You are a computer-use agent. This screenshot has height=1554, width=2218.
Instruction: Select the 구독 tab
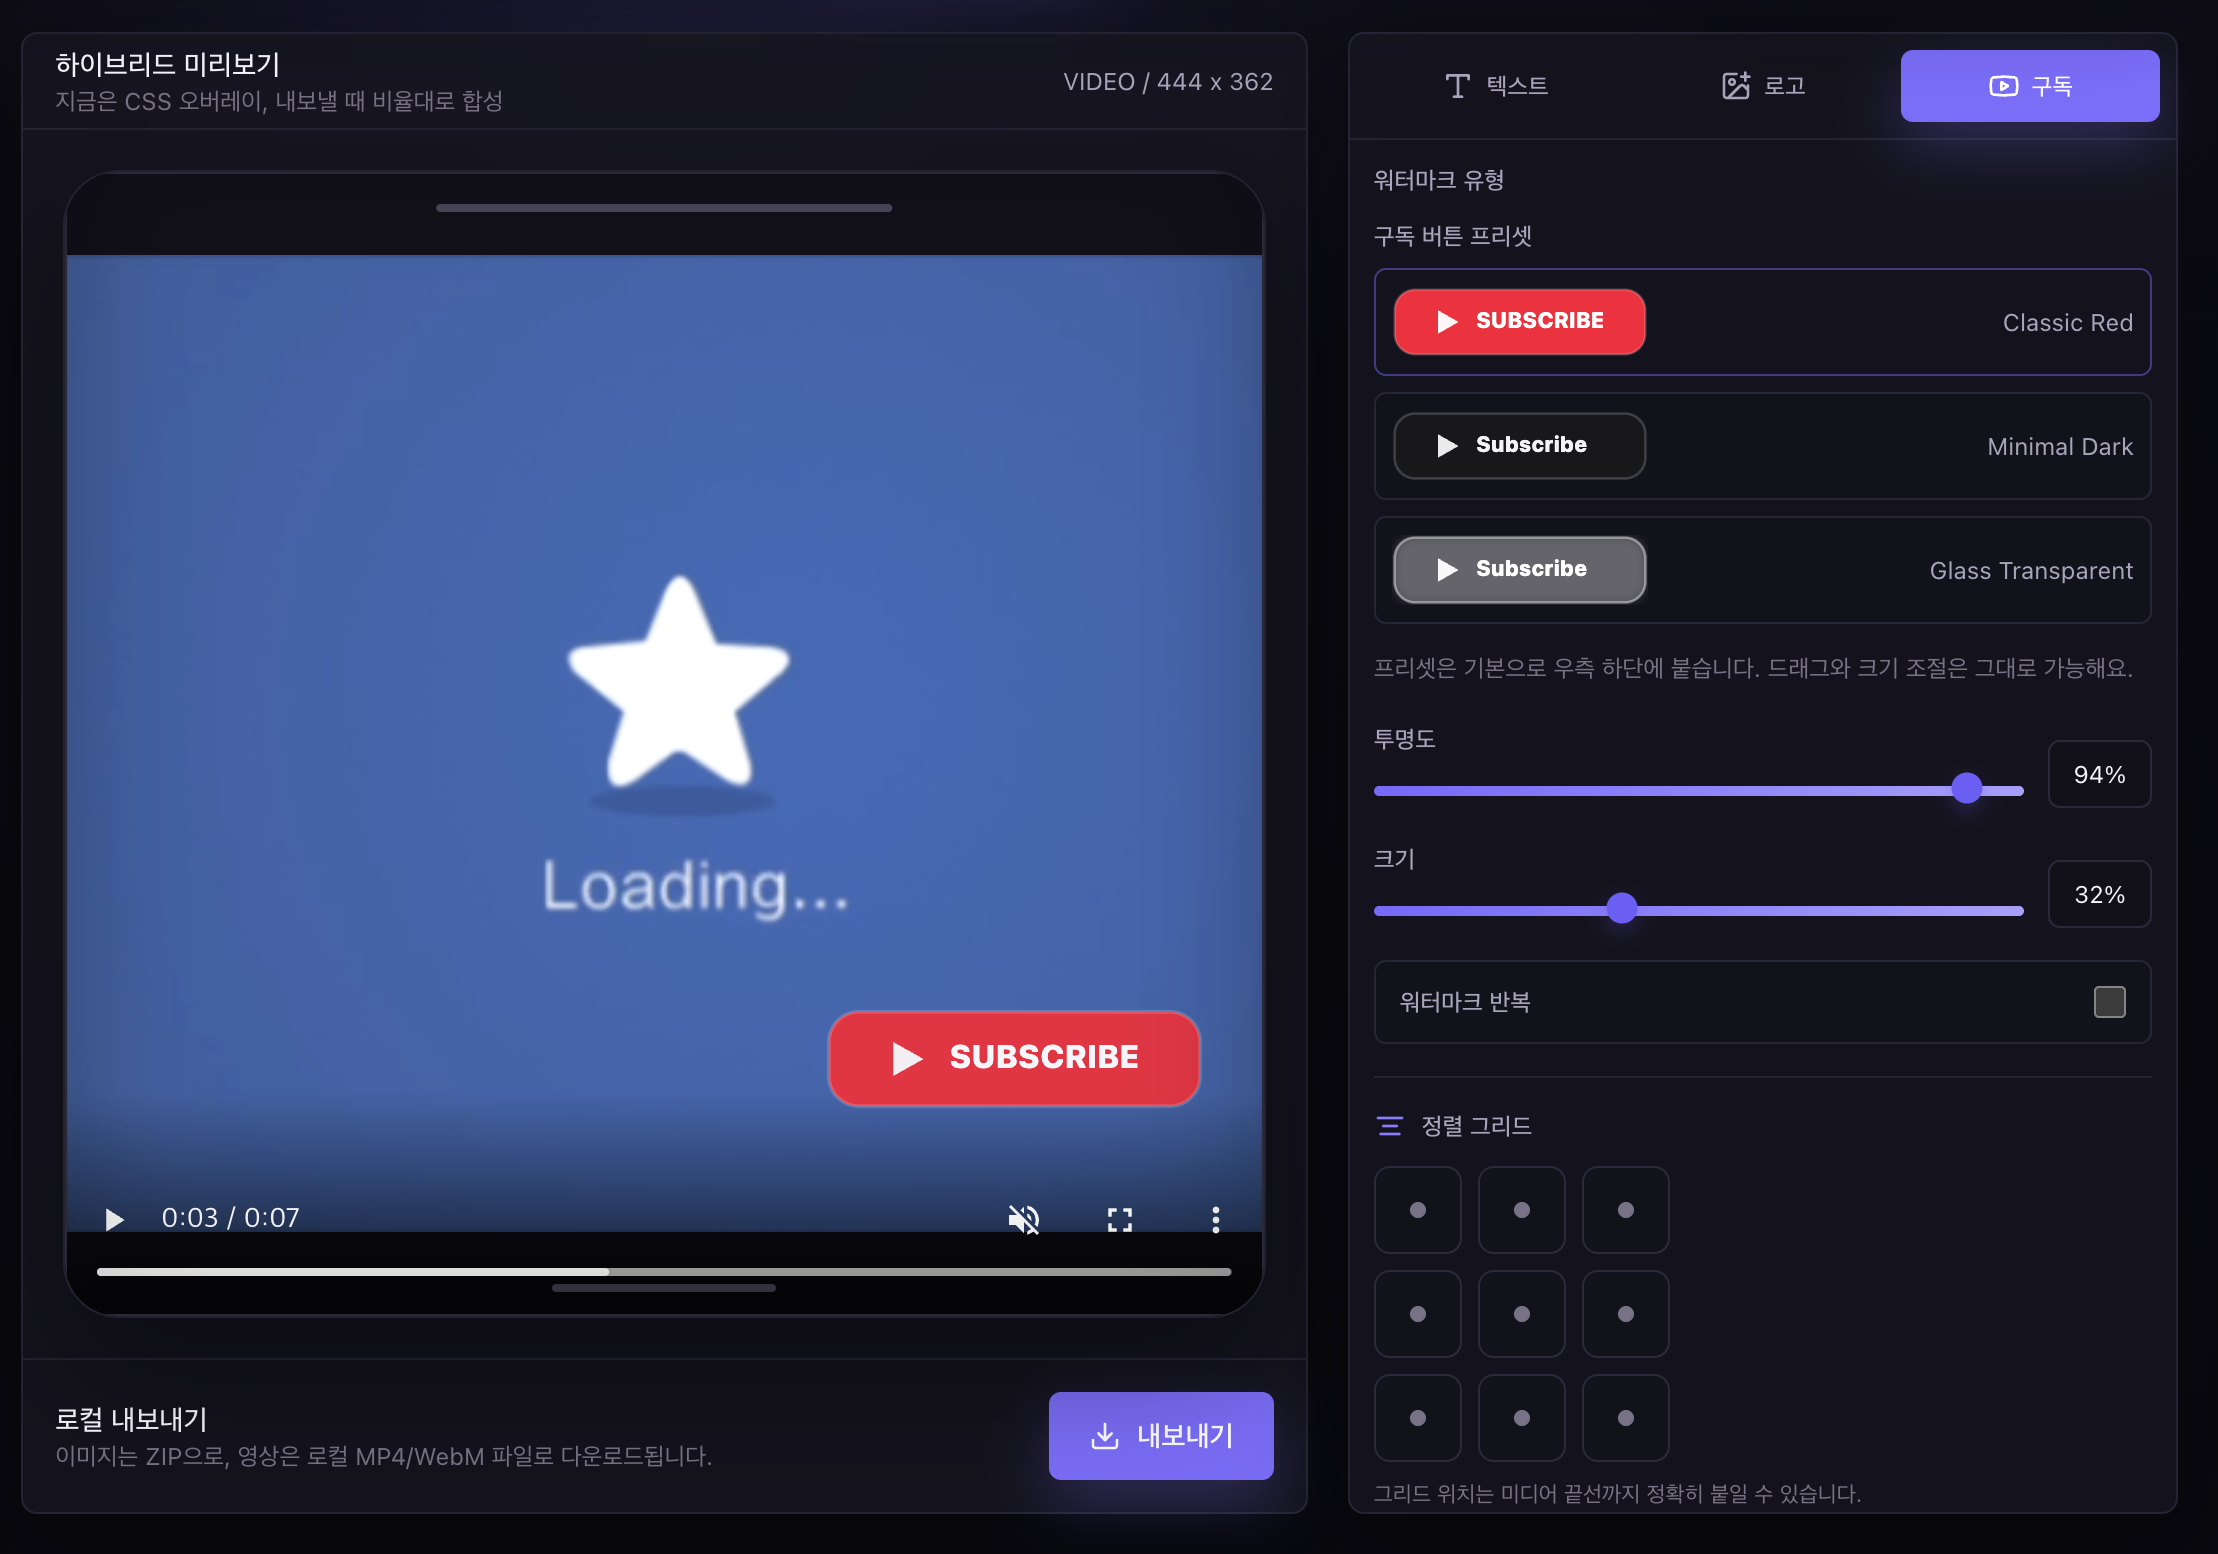(x=2030, y=86)
